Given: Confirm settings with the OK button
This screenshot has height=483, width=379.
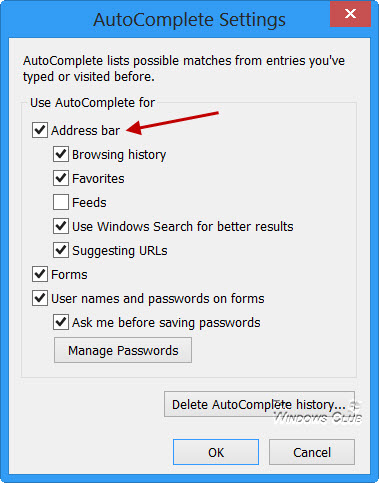Looking at the screenshot, I should 216,452.
